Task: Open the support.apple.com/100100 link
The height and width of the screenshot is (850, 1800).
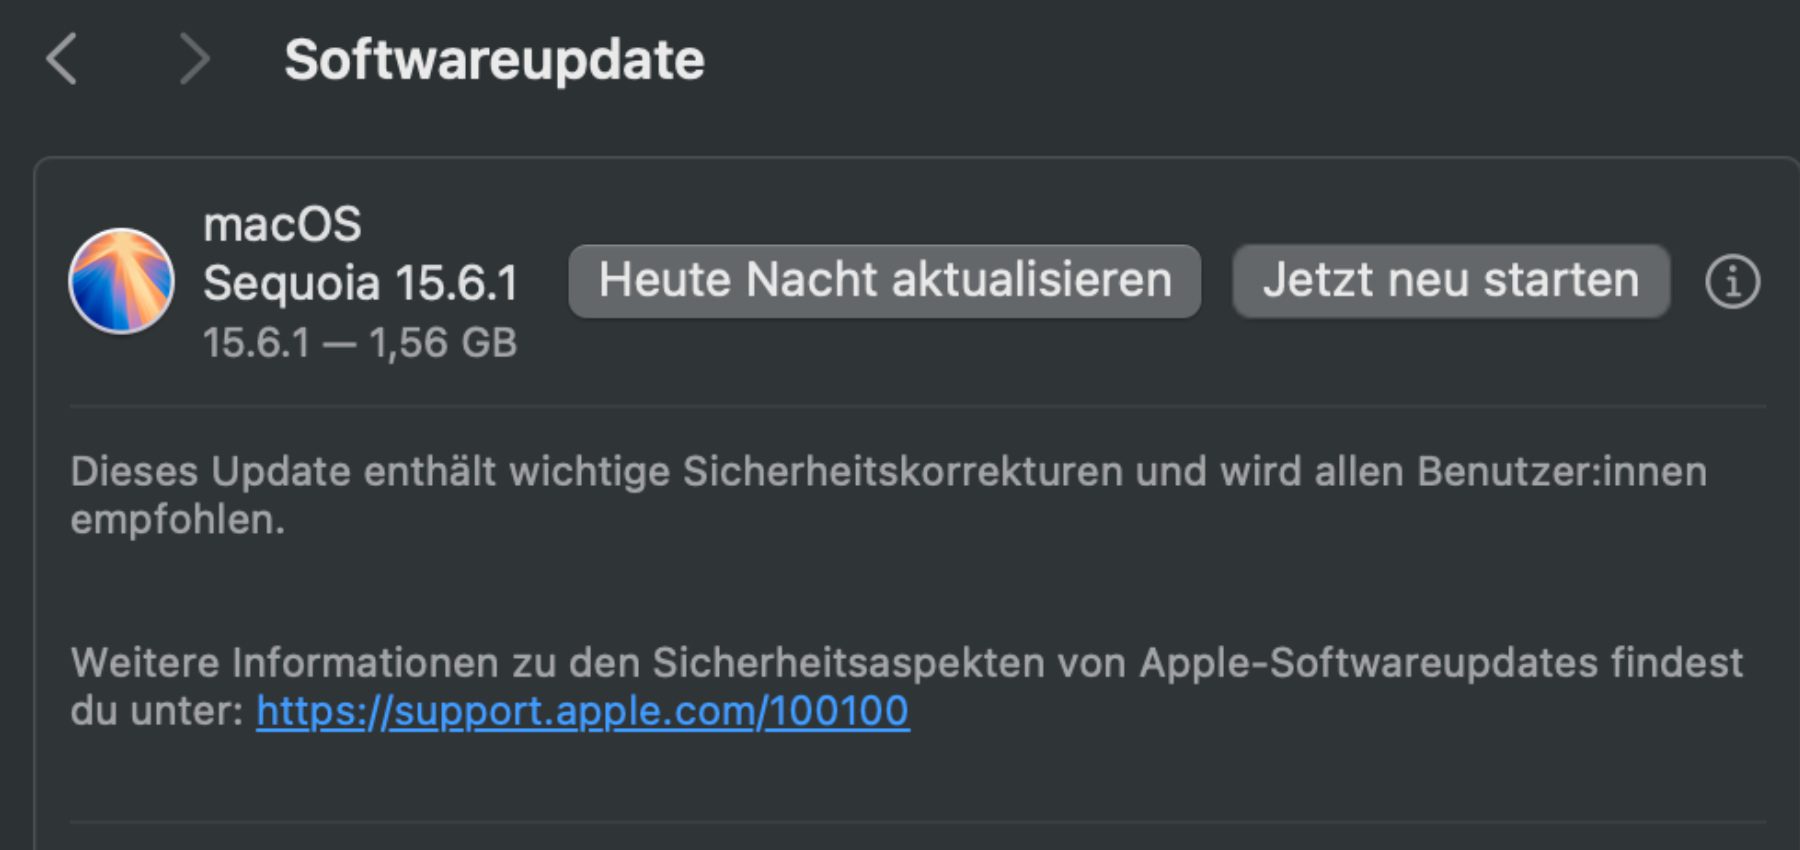Action: pyautogui.click(x=582, y=712)
